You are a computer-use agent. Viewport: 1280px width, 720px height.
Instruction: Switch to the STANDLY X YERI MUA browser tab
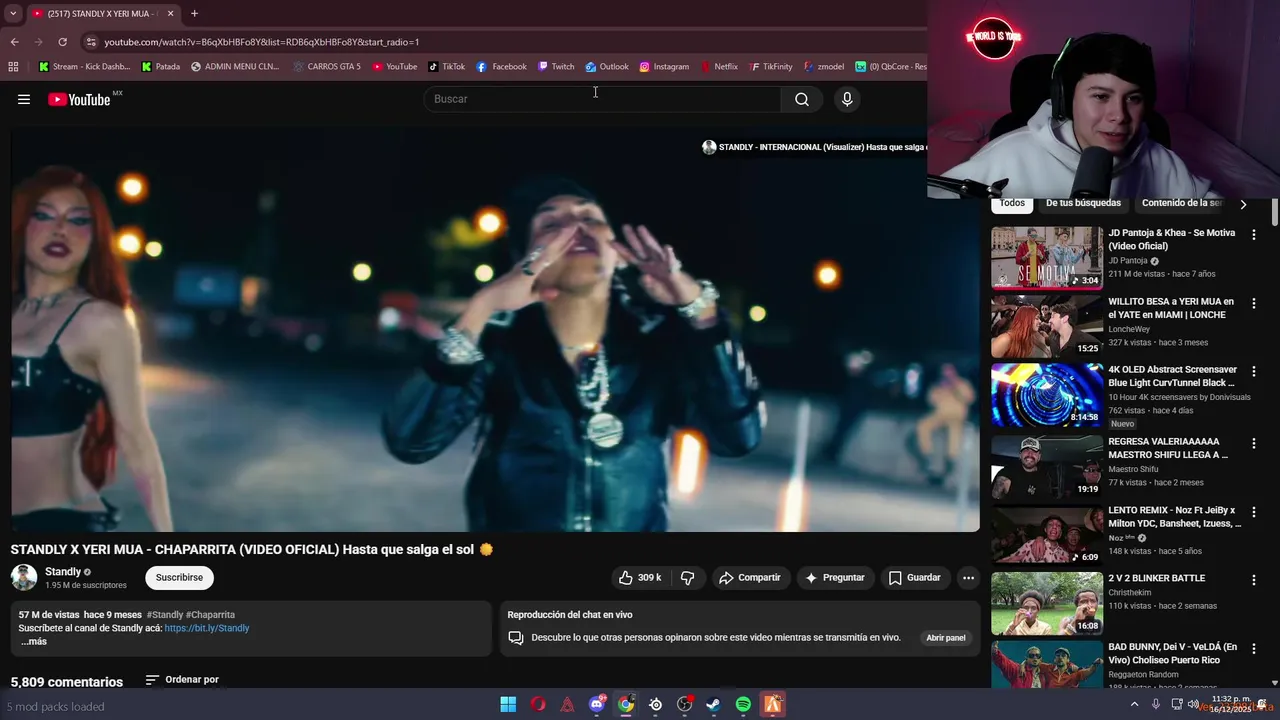click(103, 13)
